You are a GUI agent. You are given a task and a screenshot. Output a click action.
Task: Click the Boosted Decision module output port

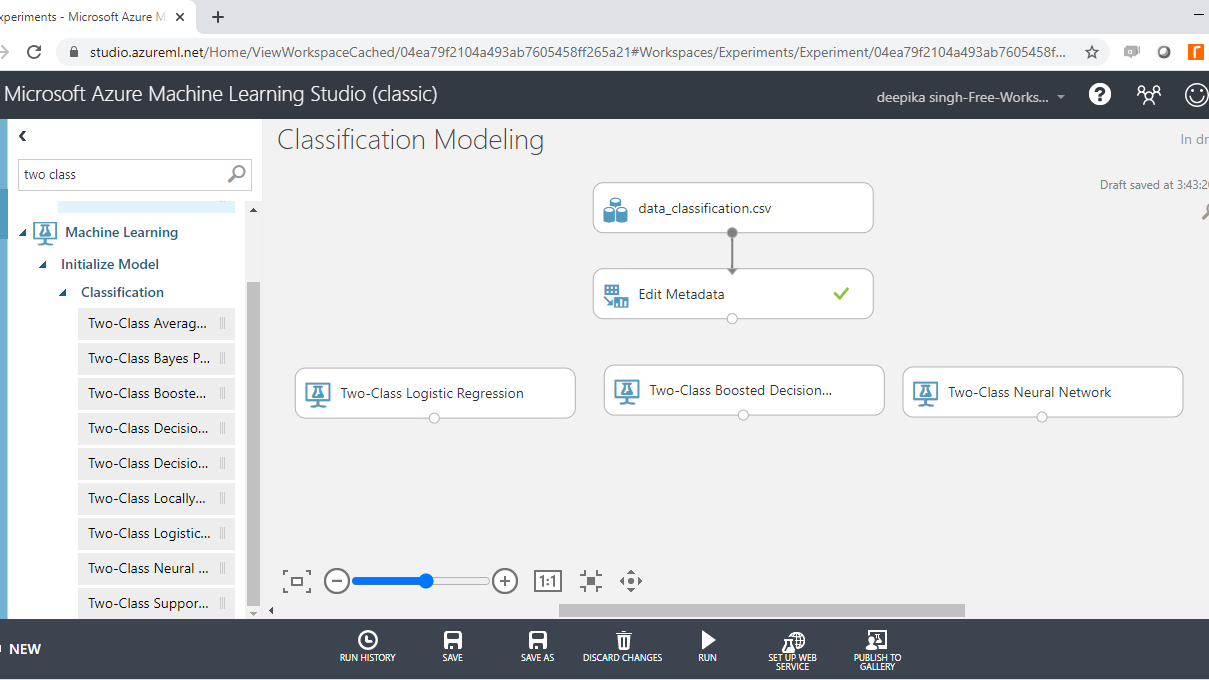coord(743,415)
